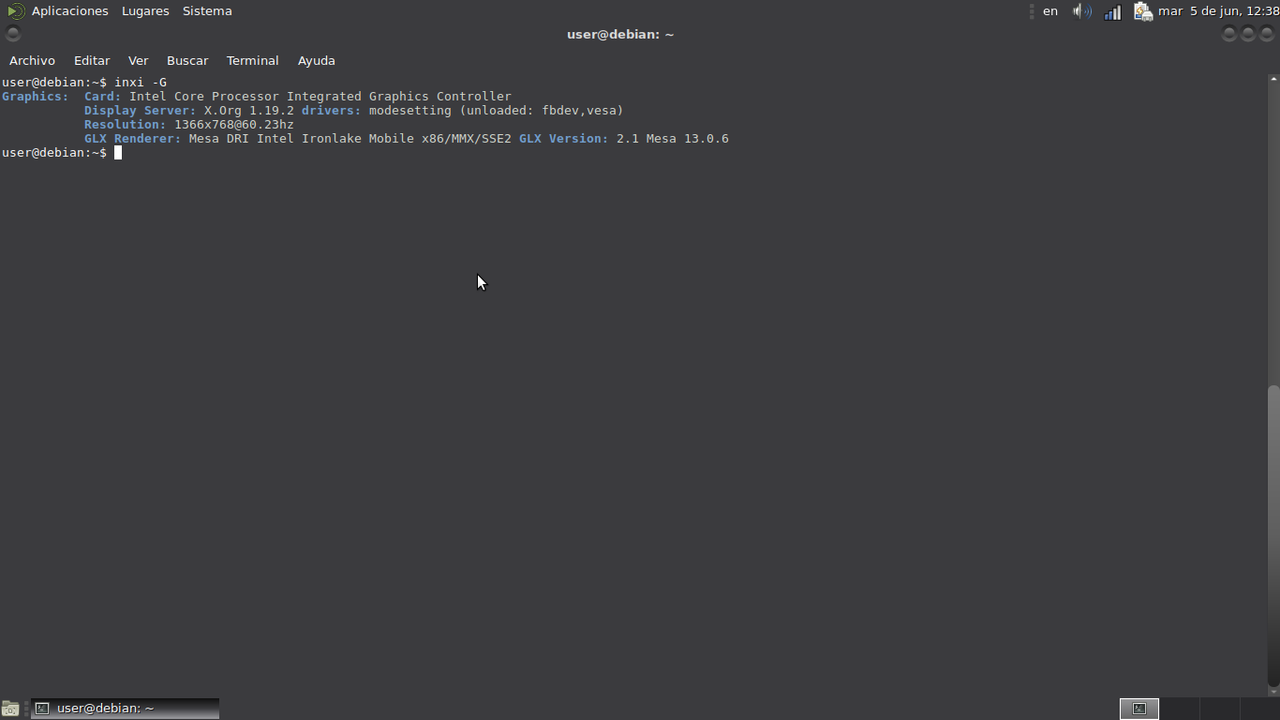Open the Lugares menu
The height and width of the screenshot is (720, 1280).
click(145, 11)
